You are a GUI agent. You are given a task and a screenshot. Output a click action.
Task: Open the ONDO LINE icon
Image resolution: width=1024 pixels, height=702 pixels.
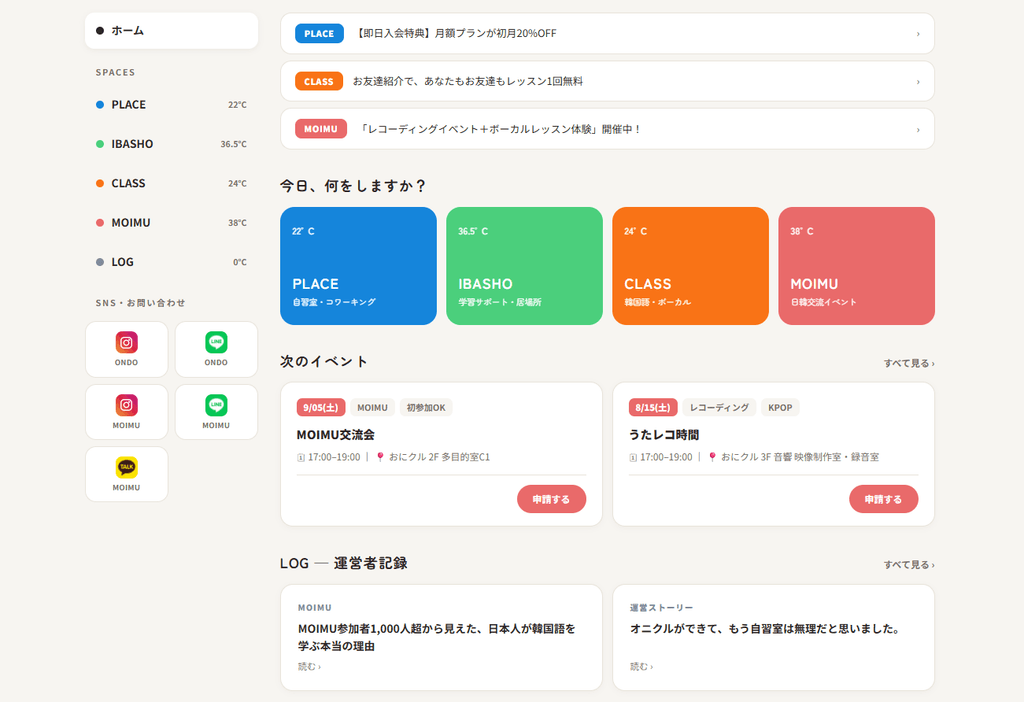[216, 342]
